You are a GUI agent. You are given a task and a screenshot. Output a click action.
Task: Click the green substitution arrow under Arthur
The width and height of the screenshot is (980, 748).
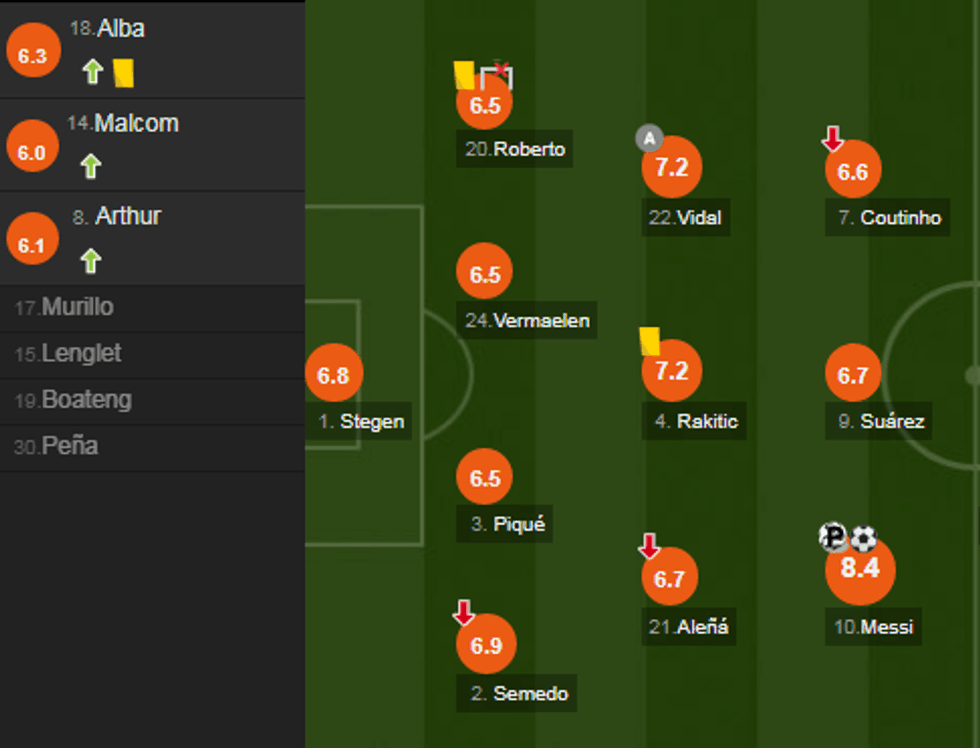(x=91, y=261)
